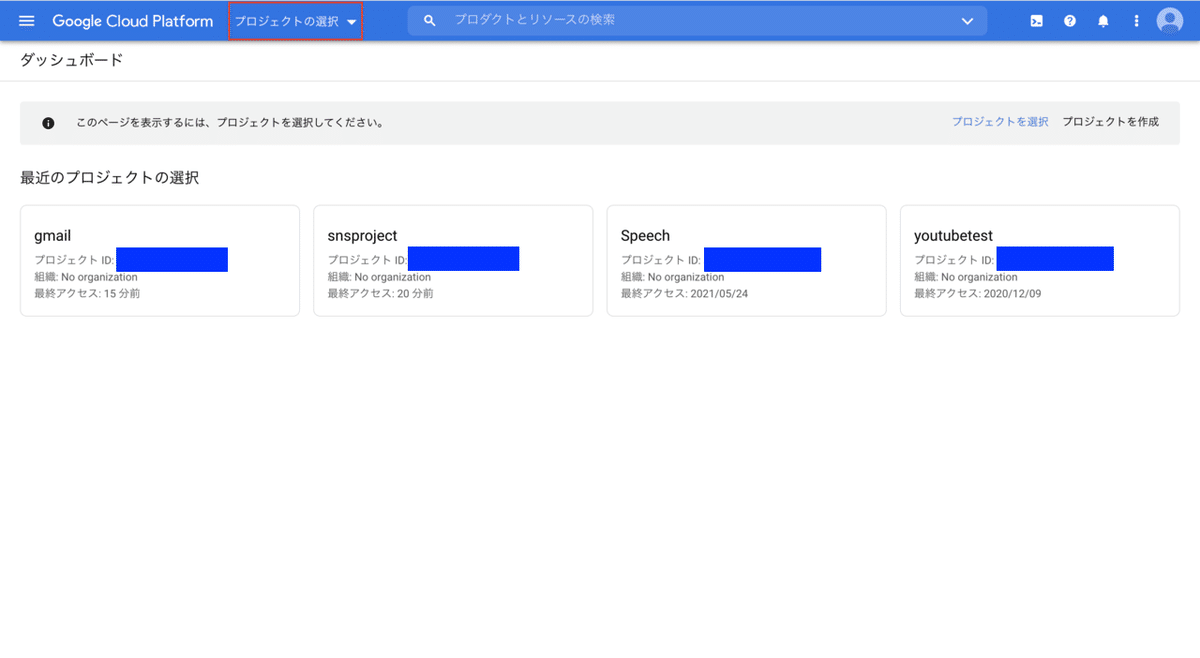Activate Cloud Shell terminal icon

pyautogui.click(x=1037, y=21)
